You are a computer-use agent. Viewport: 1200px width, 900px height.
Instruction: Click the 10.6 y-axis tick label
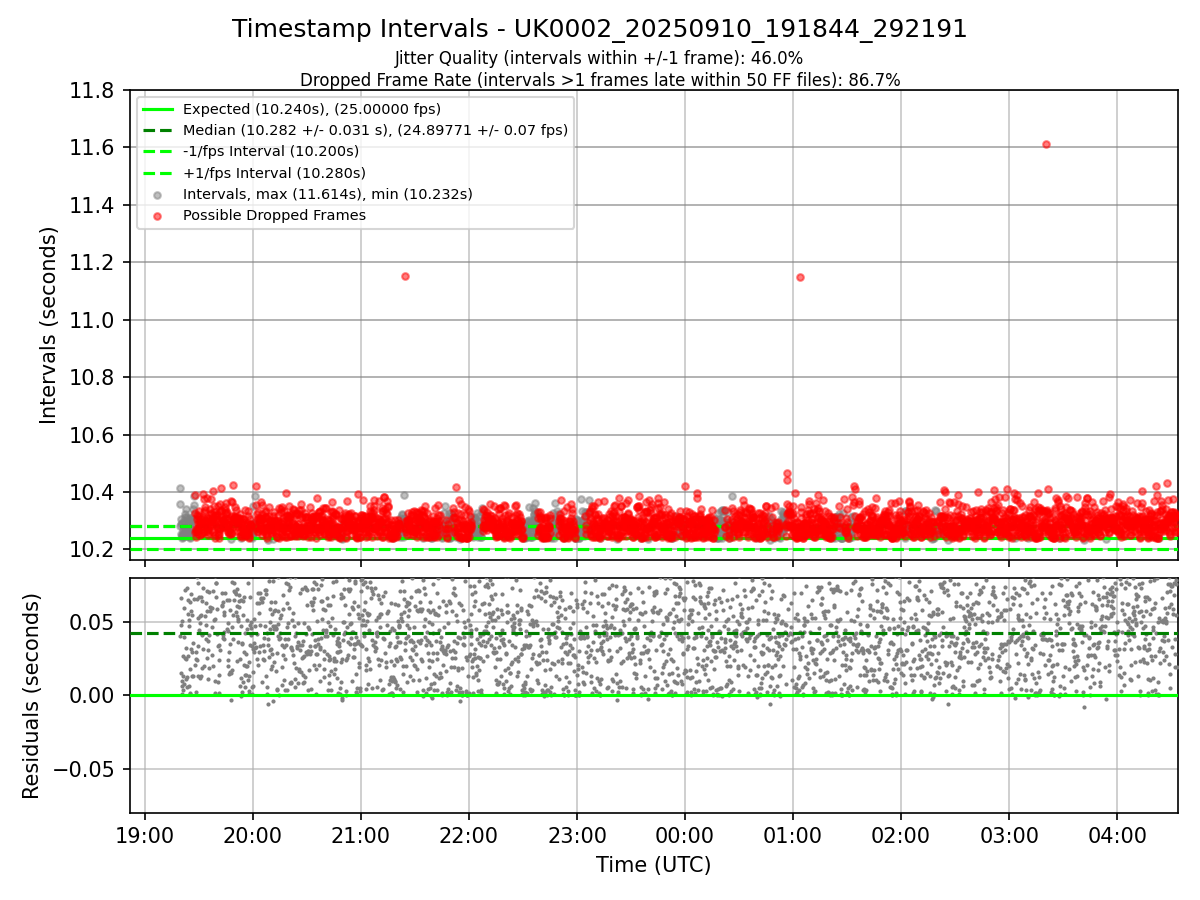pyautogui.click(x=94, y=436)
